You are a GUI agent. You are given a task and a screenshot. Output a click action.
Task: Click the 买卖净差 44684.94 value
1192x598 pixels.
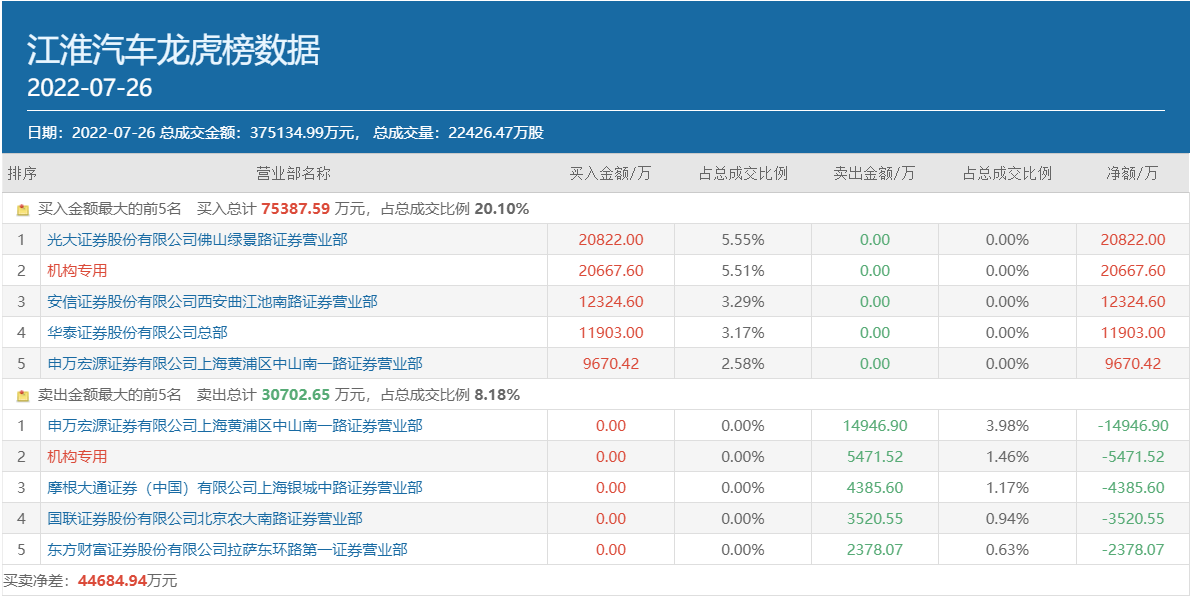[113, 581]
